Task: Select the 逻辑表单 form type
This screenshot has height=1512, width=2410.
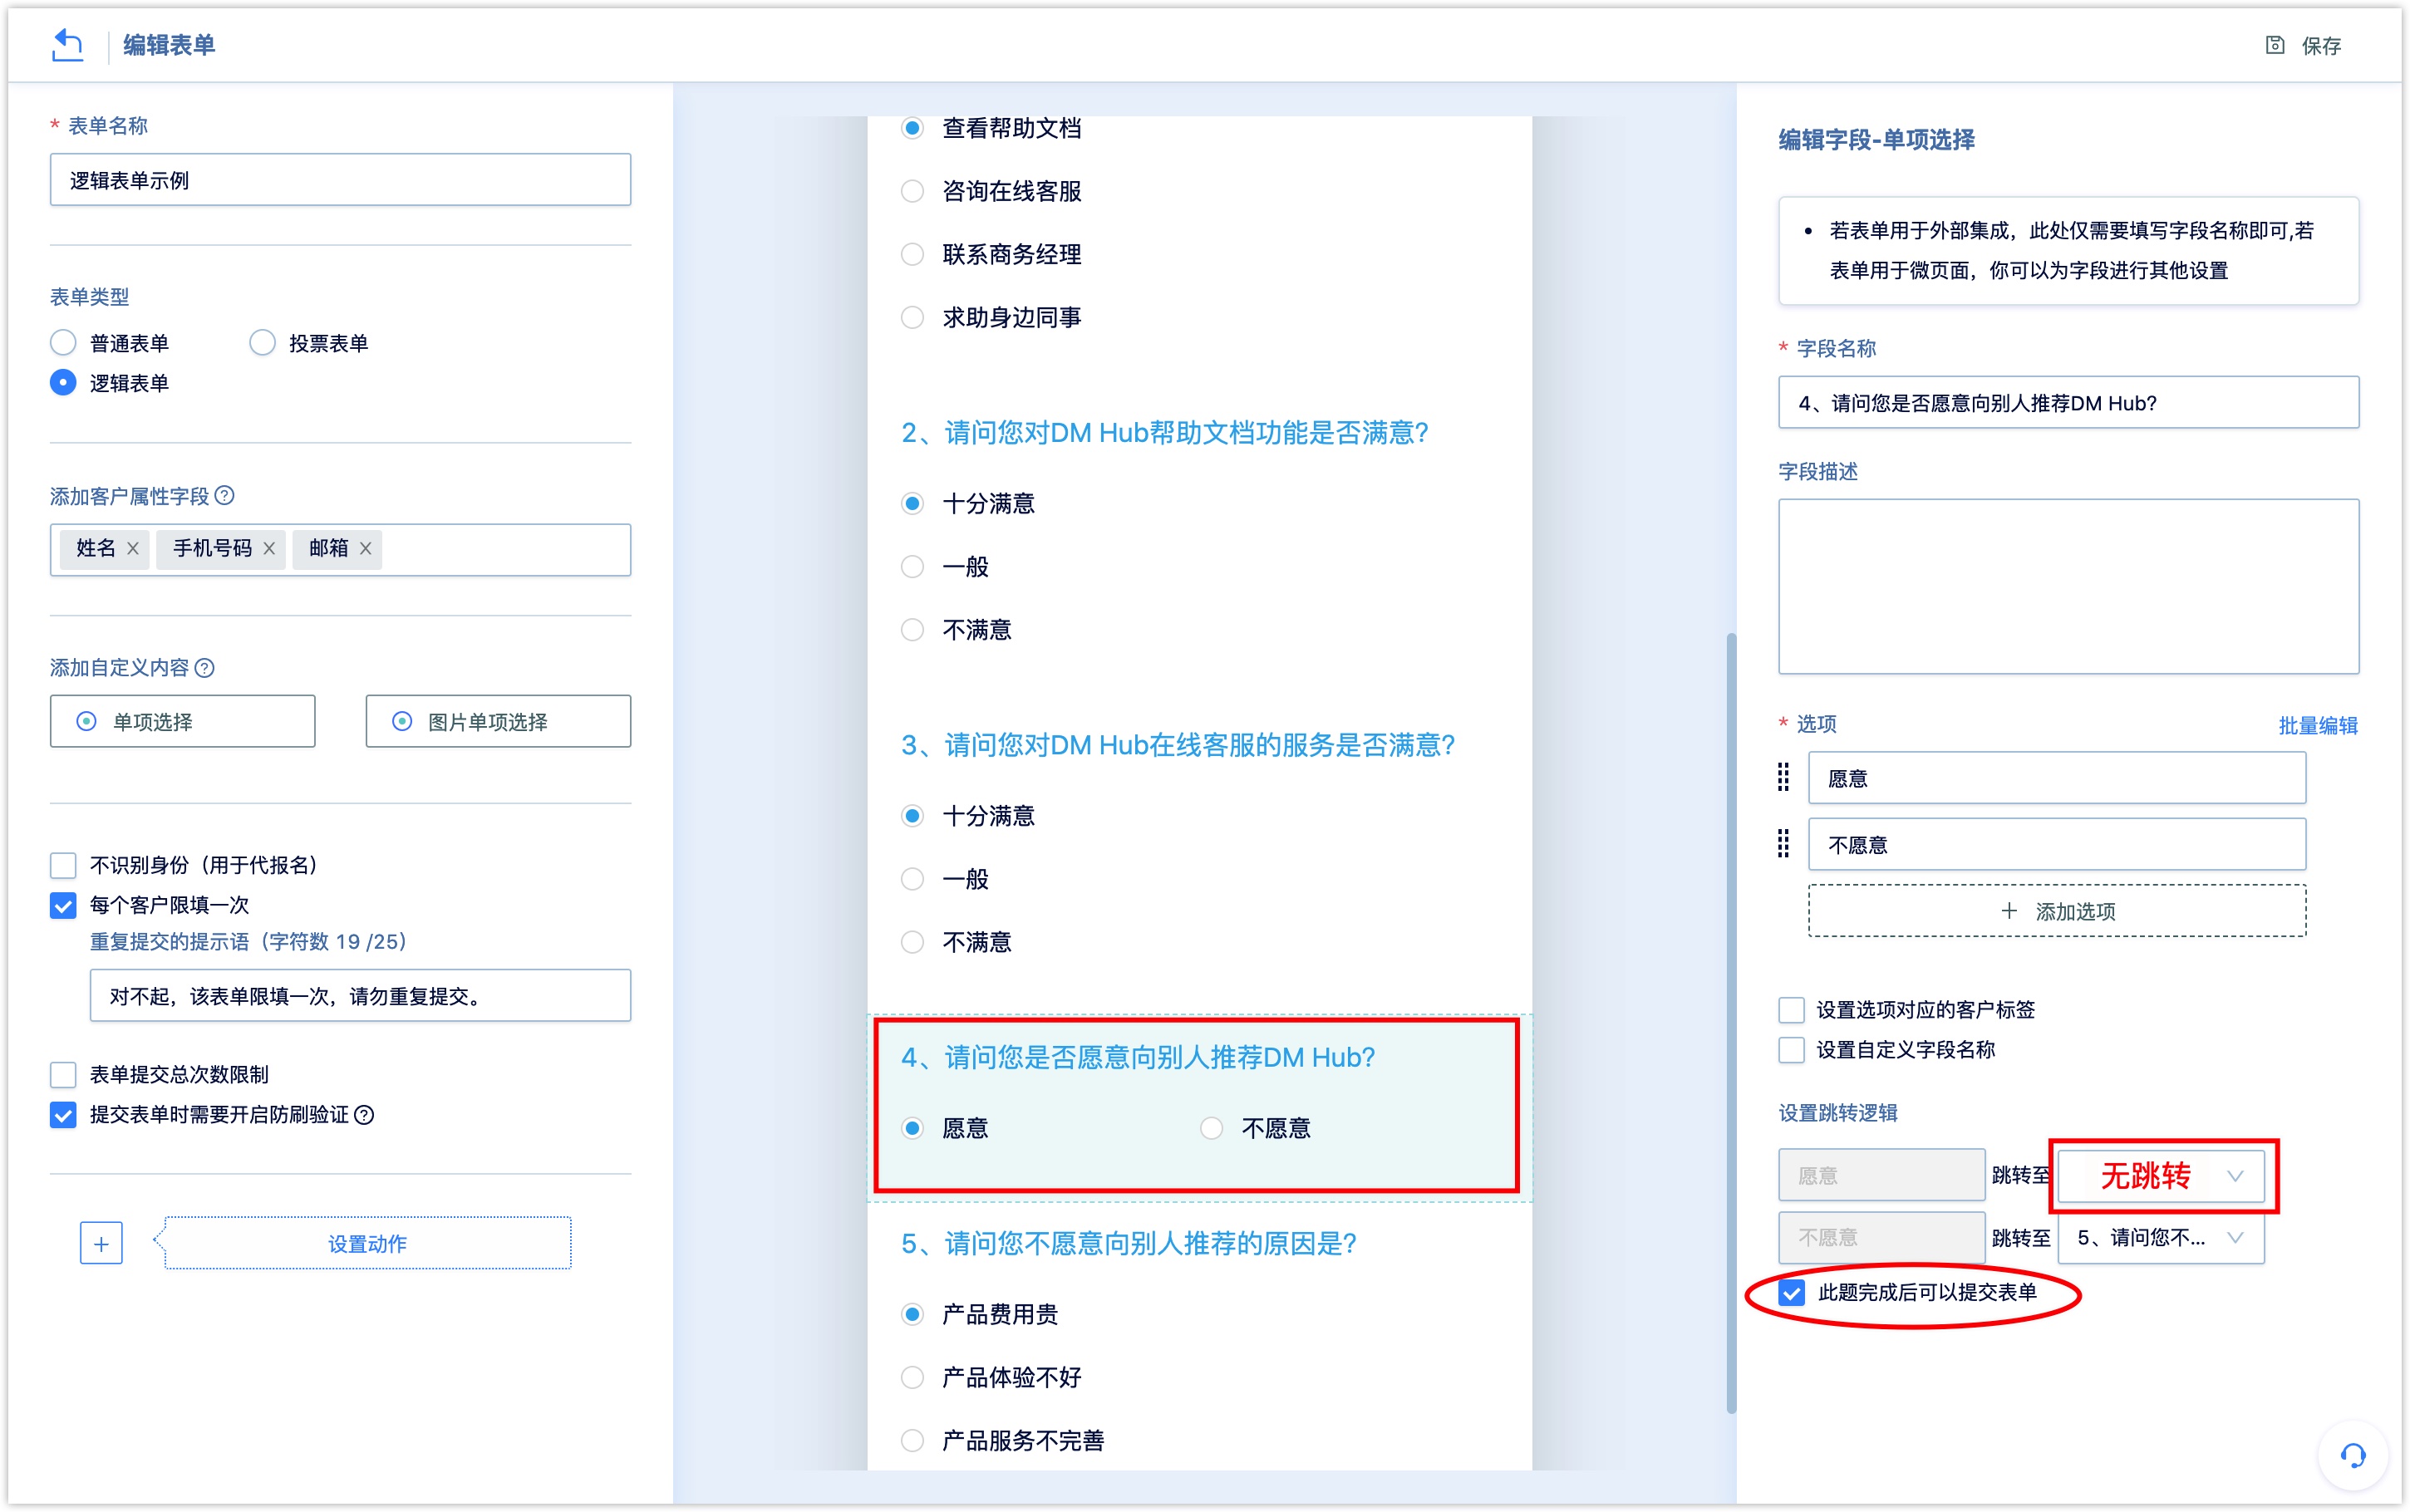Action: (x=63, y=383)
